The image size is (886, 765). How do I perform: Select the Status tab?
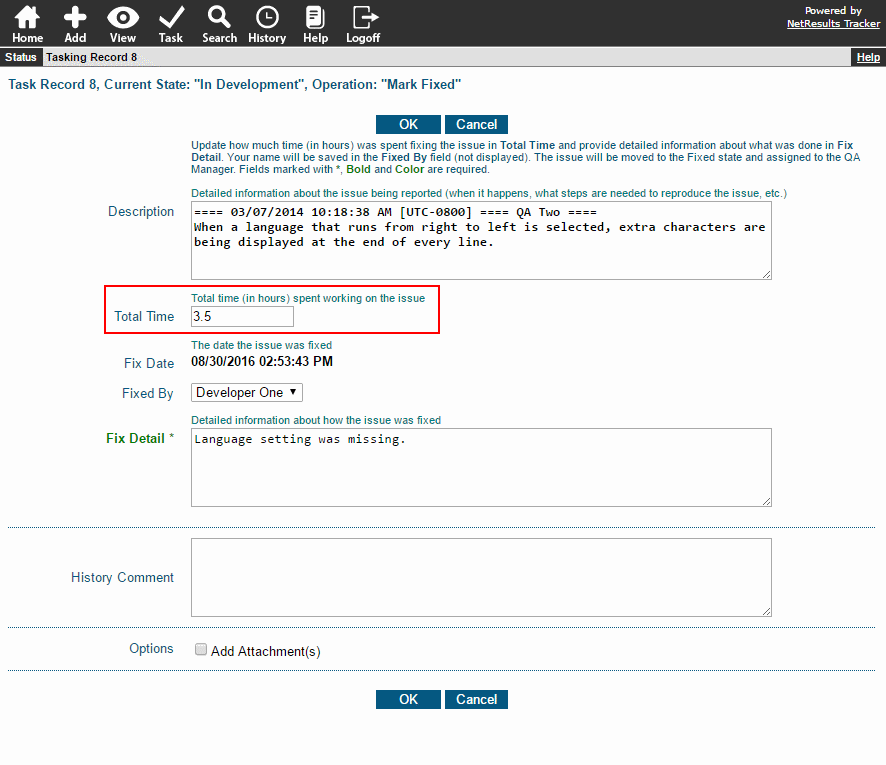pos(21,57)
